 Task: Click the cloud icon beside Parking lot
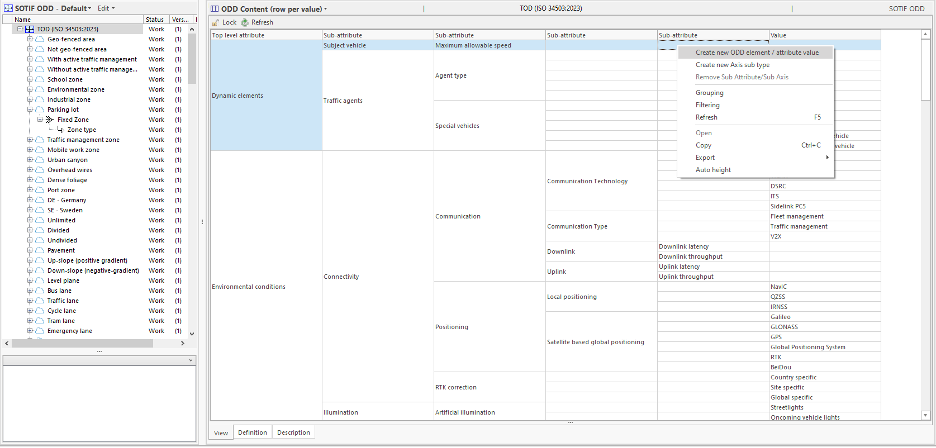coord(40,109)
